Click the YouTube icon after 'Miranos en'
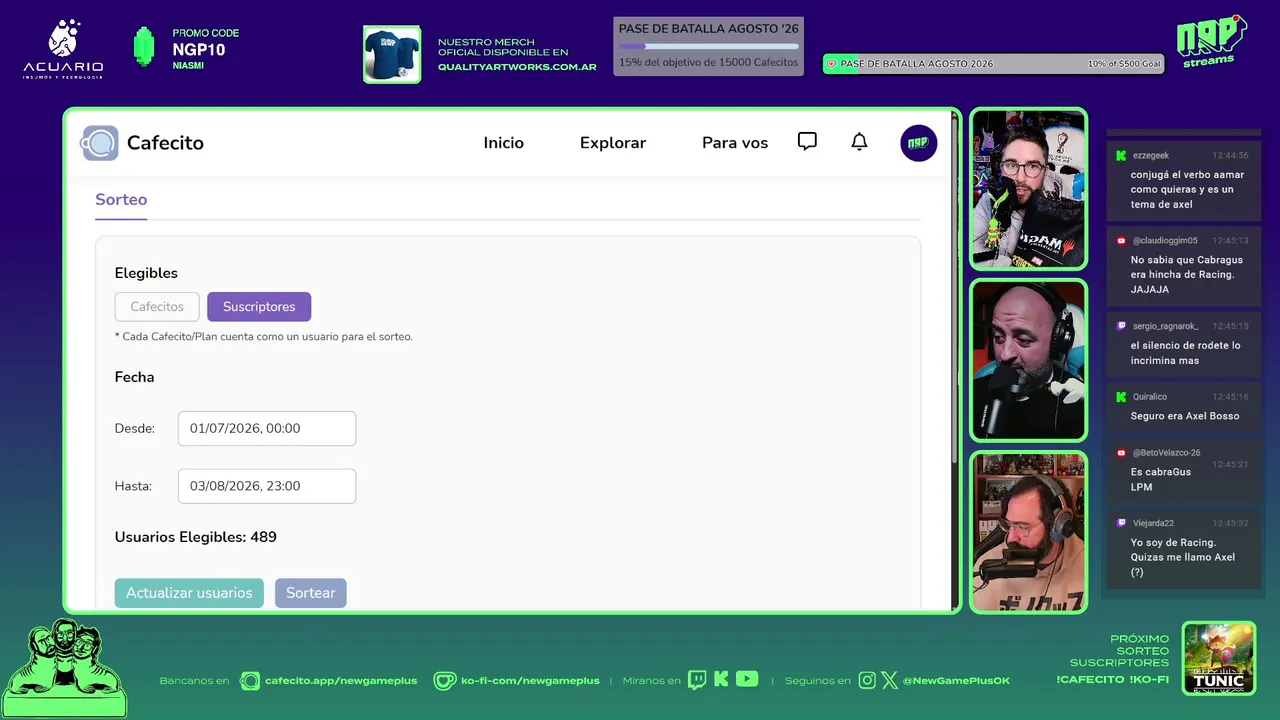 747,679
